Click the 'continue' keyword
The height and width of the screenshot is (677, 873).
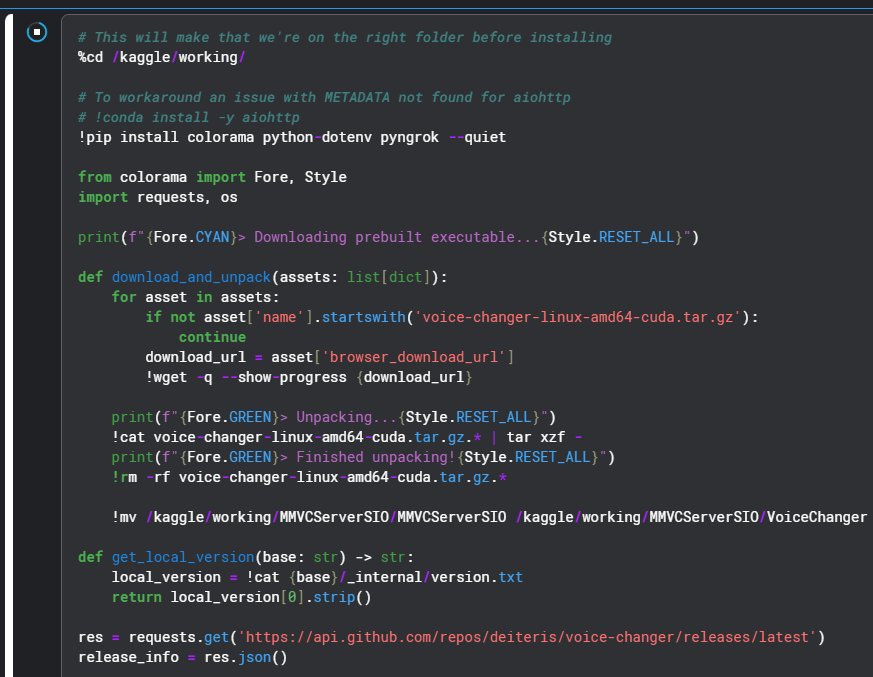coord(212,337)
